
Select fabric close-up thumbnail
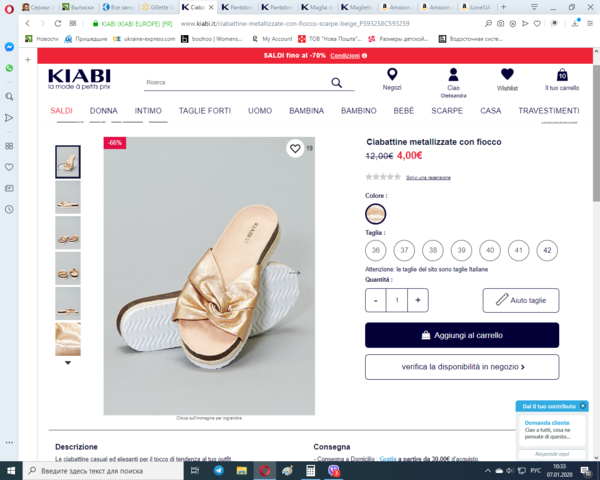[x=68, y=339]
